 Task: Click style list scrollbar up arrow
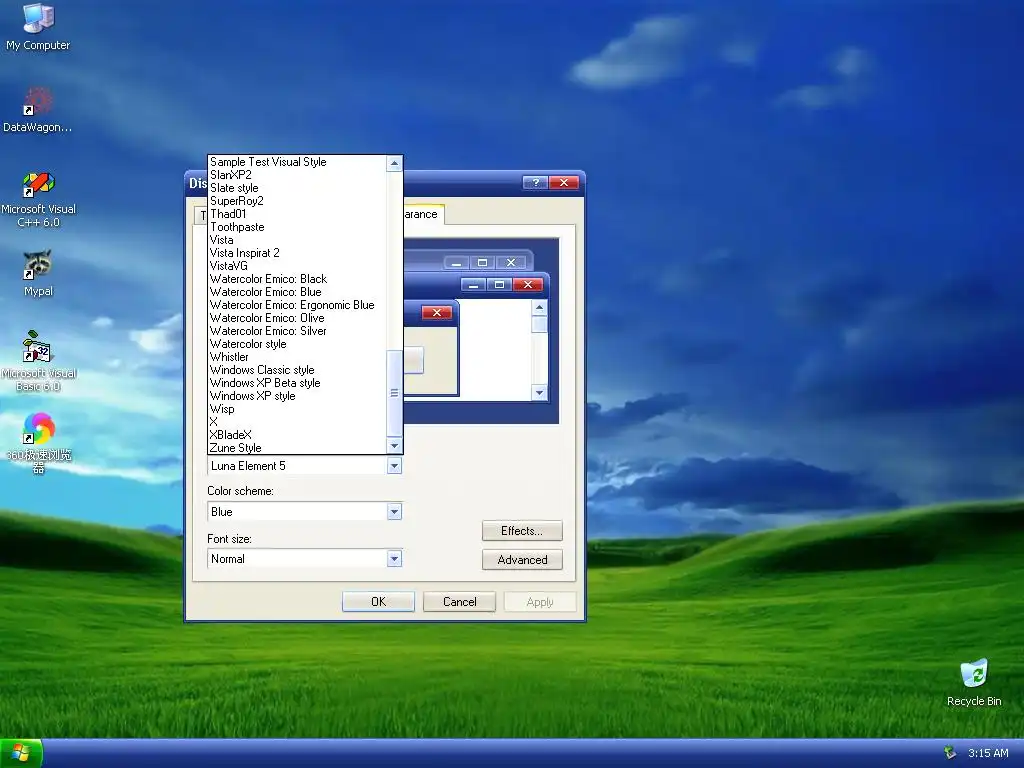pyautogui.click(x=394, y=163)
